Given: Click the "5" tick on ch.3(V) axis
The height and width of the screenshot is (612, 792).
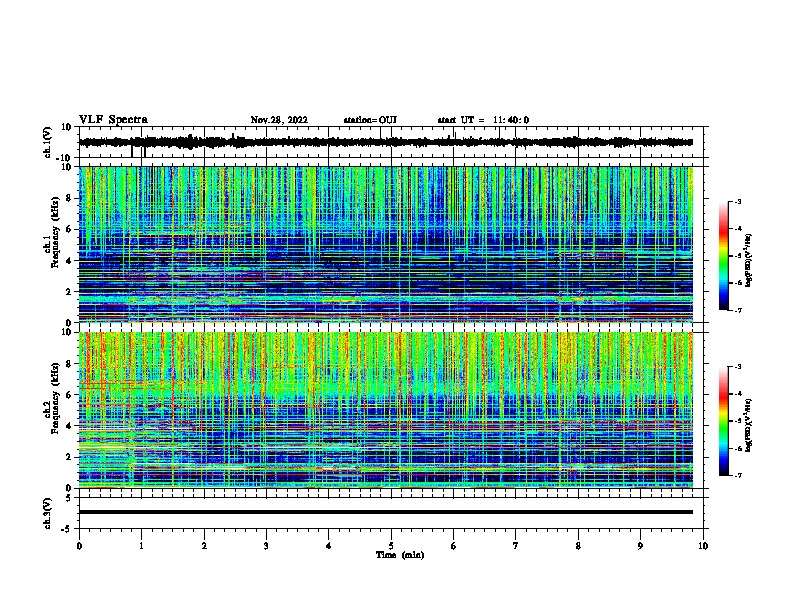Looking at the screenshot, I should click(69, 498).
